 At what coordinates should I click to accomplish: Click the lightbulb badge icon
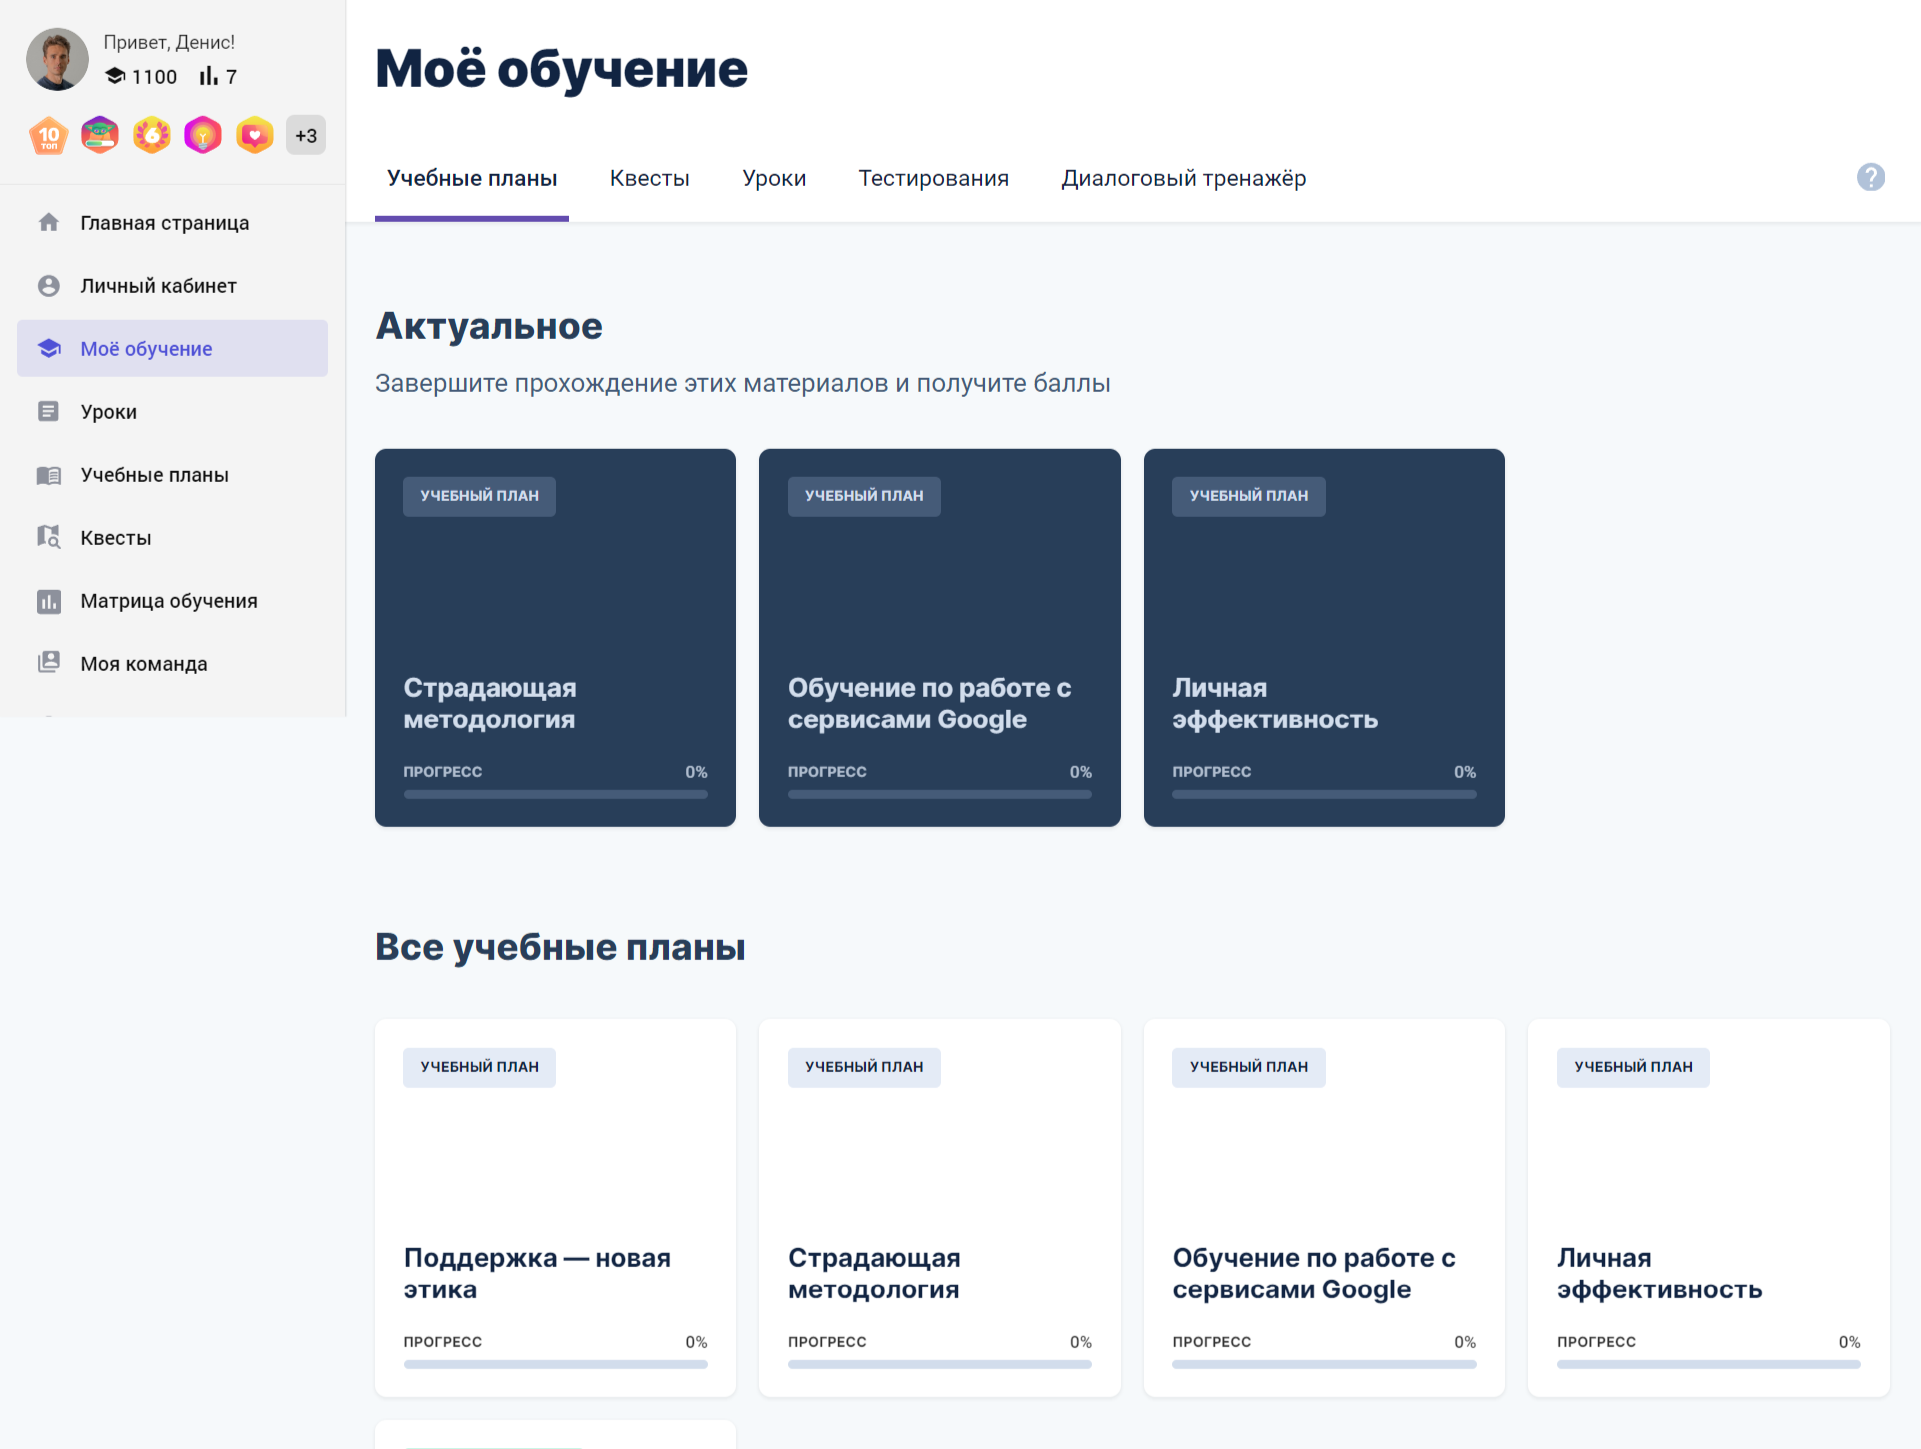pyautogui.click(x=203, y=135)
